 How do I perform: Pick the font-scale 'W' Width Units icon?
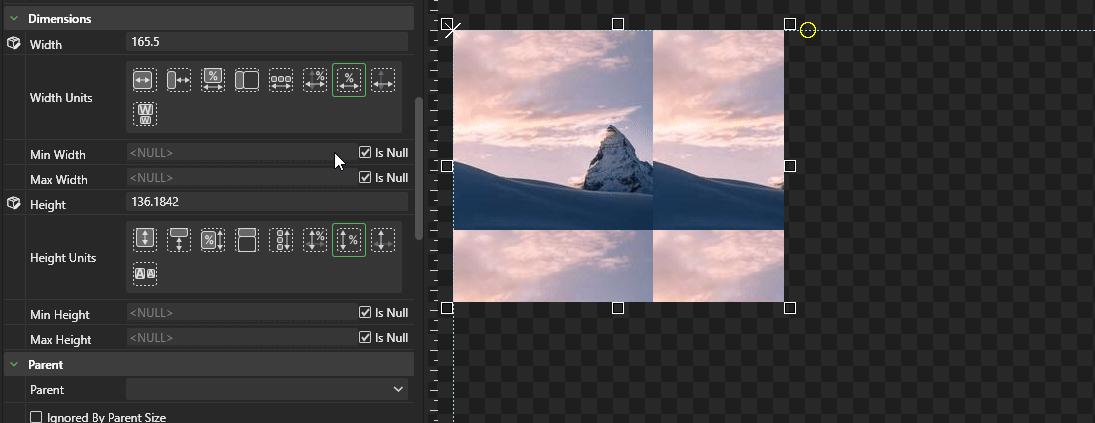(x=144, y=114)
